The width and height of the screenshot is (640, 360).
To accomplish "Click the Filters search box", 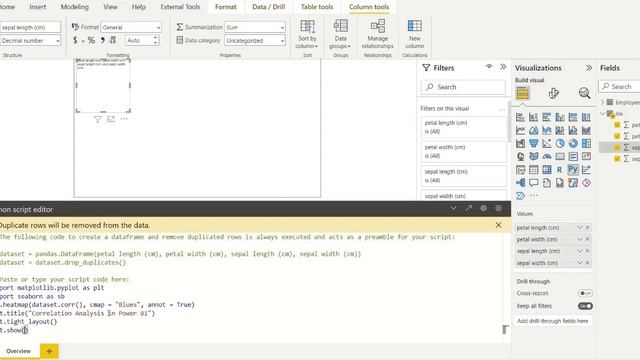I will coord(463,87).
